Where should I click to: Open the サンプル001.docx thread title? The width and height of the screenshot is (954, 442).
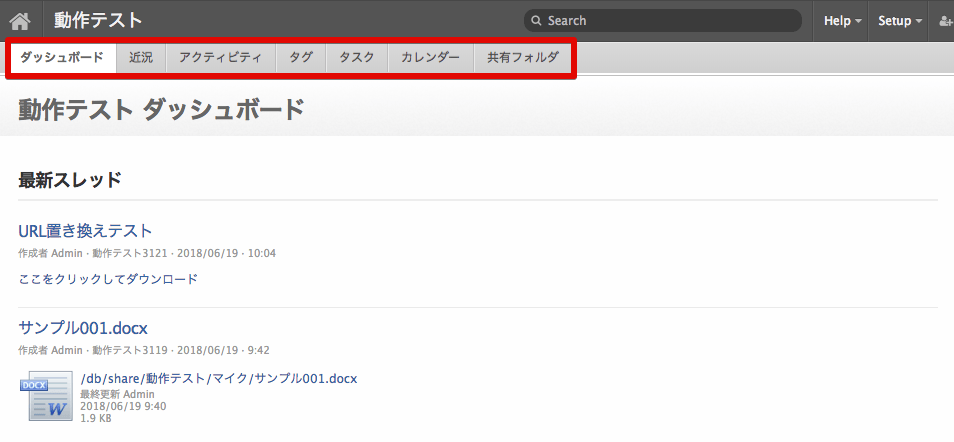[83, 328]
